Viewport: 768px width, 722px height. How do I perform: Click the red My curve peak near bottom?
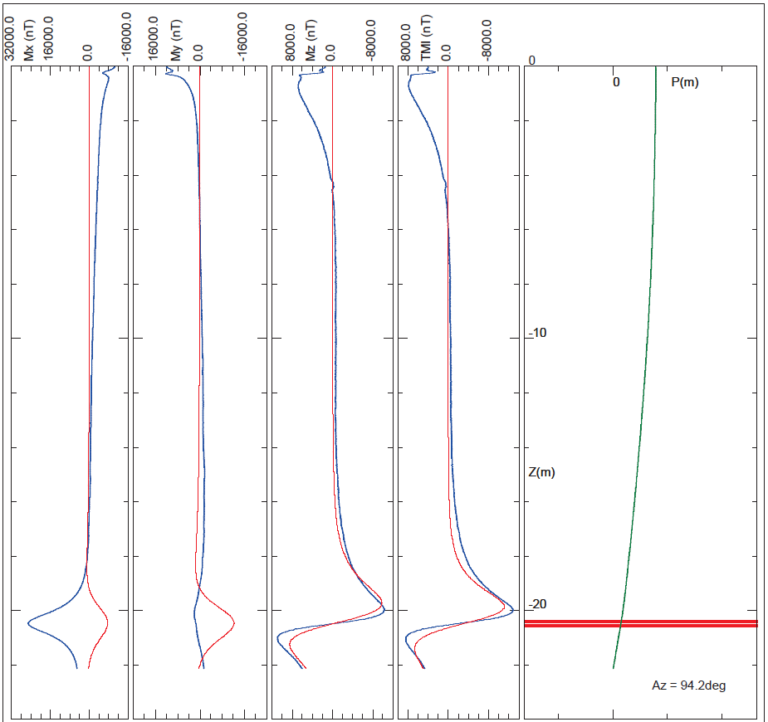[233, 623]
